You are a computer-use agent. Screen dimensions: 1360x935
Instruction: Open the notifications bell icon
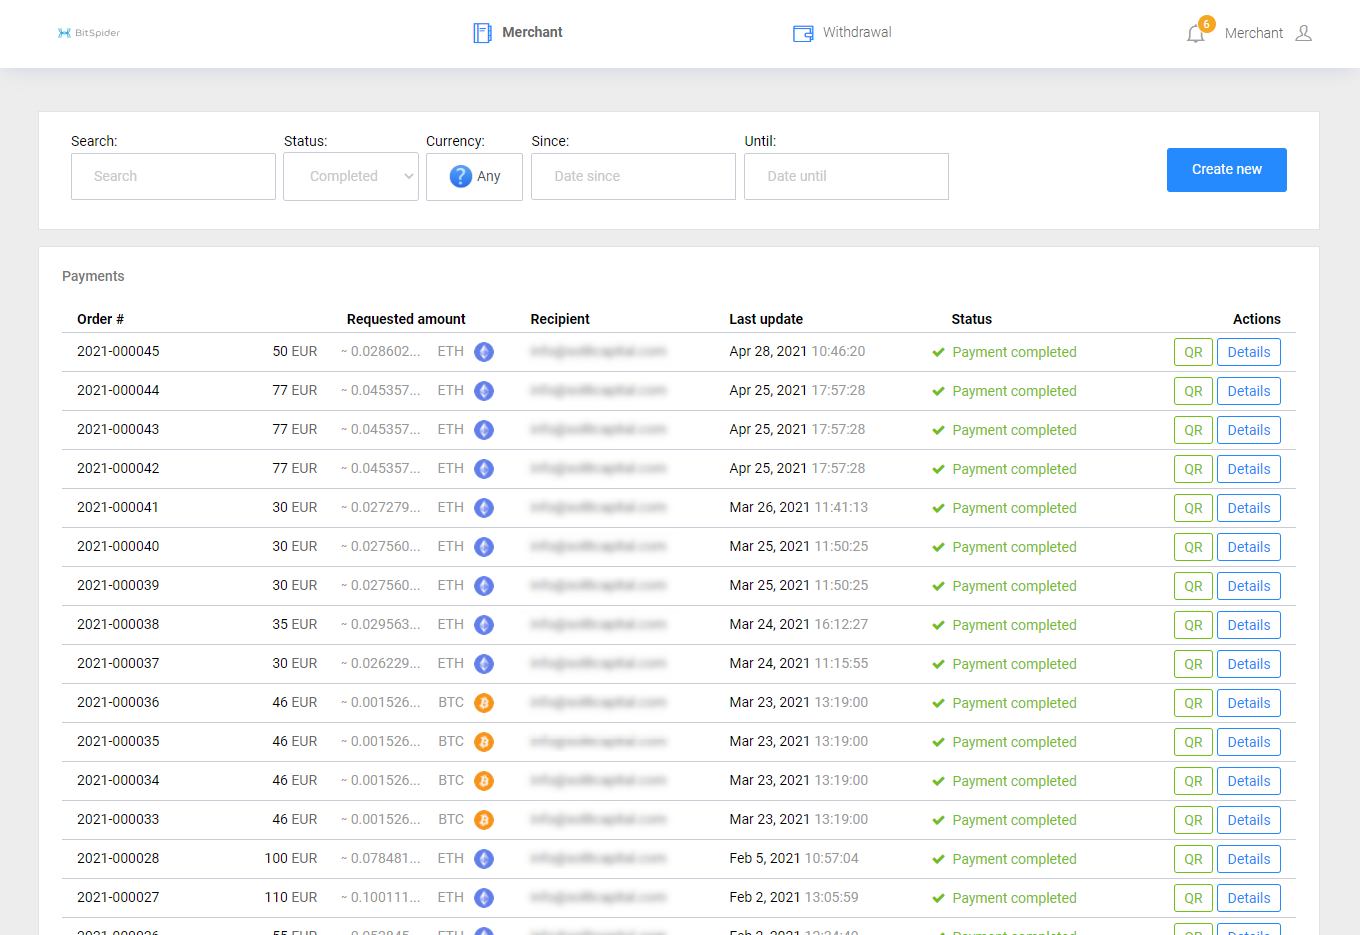1196,34
